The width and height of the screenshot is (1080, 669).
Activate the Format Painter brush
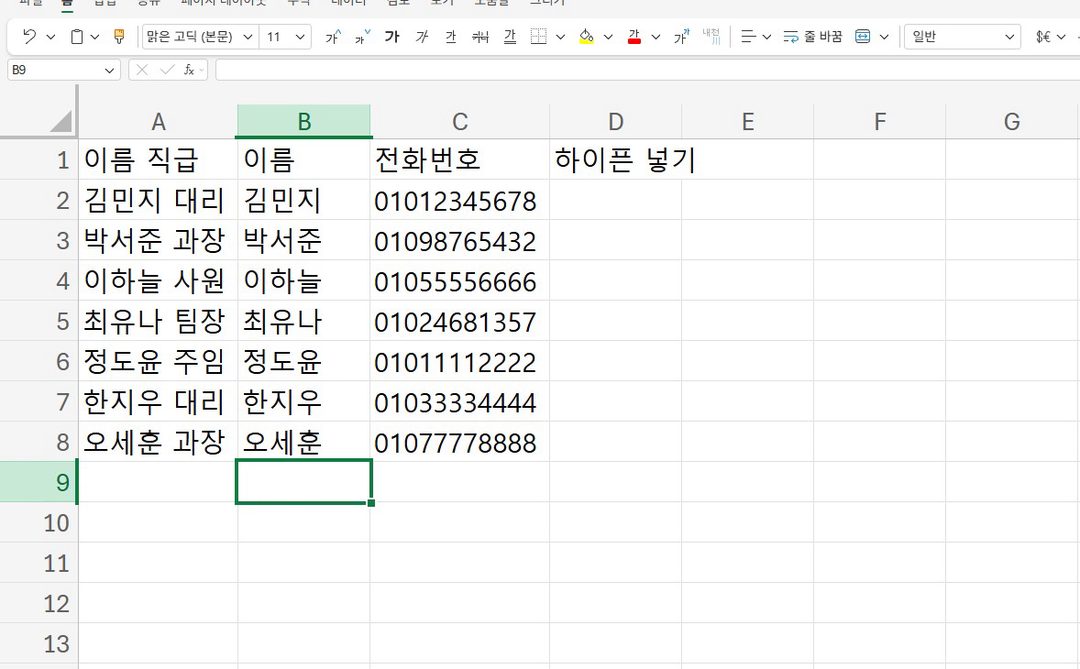[118, 37]
